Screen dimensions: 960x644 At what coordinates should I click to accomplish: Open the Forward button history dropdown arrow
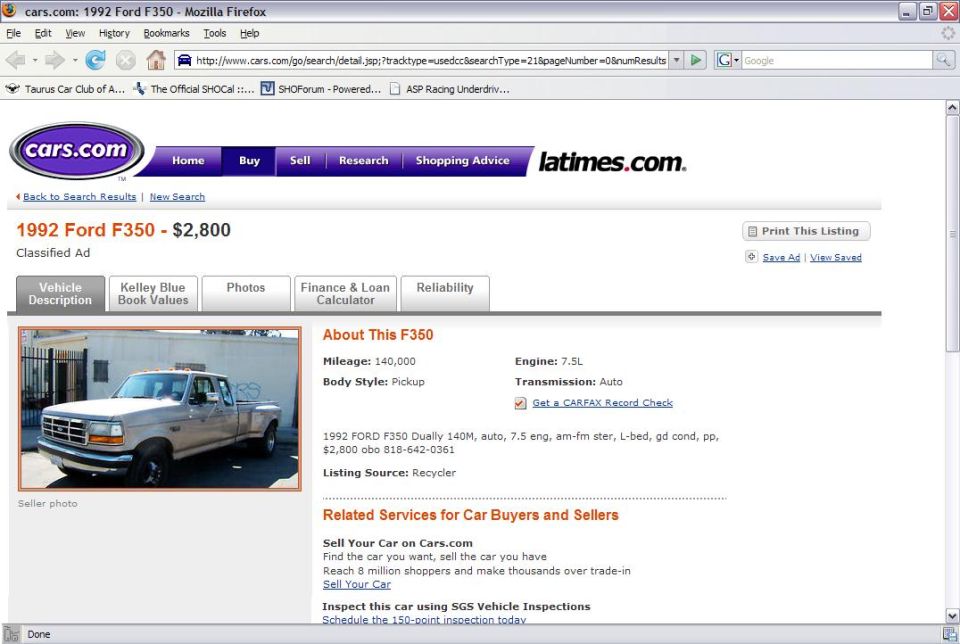point(75,60)
